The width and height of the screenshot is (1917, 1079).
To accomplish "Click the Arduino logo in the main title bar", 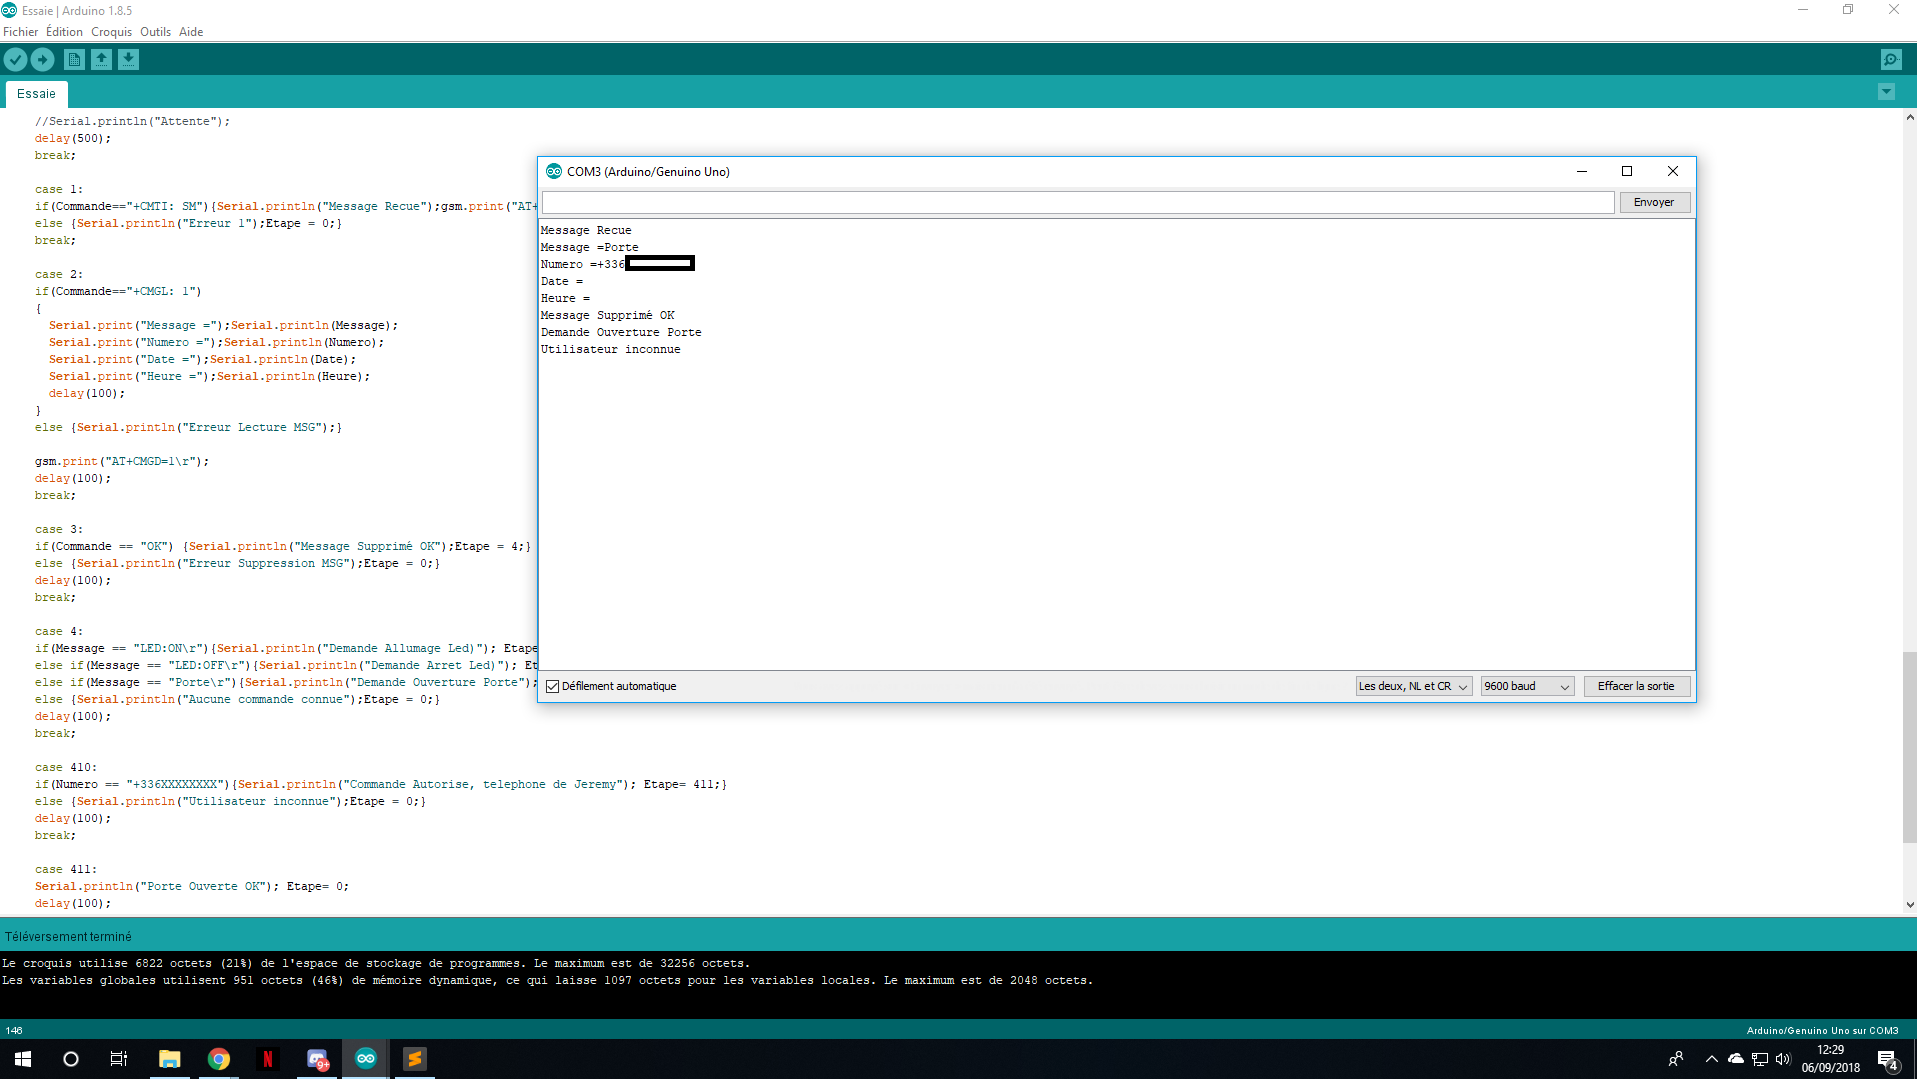I will tap(10, 10).
